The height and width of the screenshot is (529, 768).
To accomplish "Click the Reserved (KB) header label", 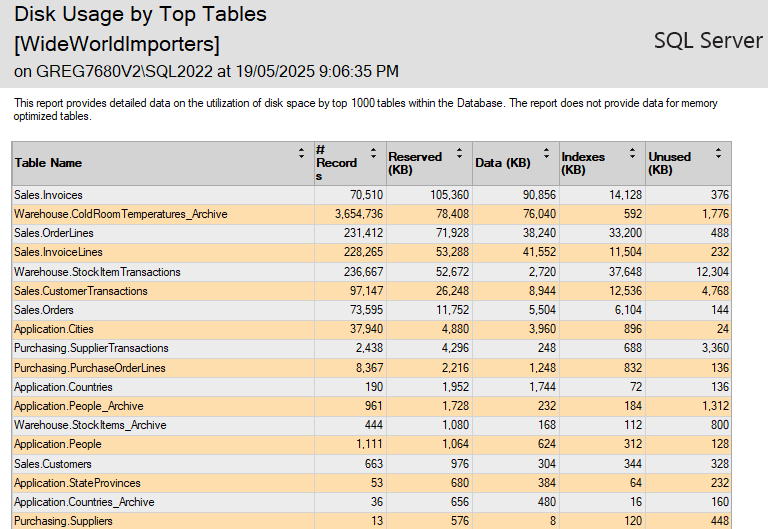I will (x=415, y=163).
